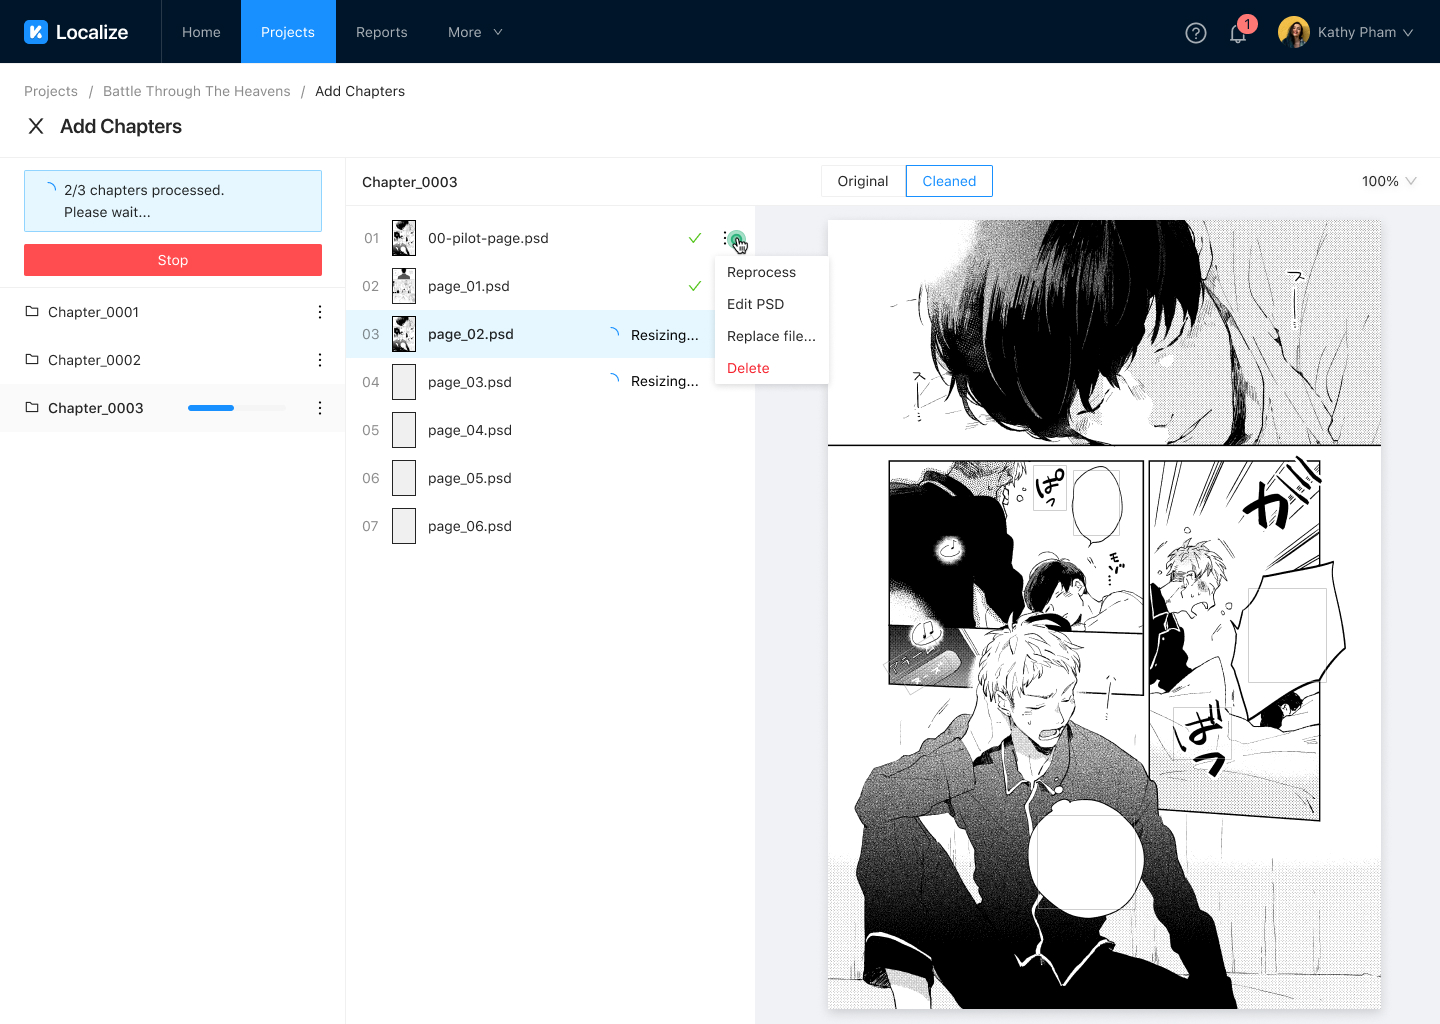Open Chapter_0002 three-dot options menu
Screen dimensions: 1440x1024
(320, 360)
